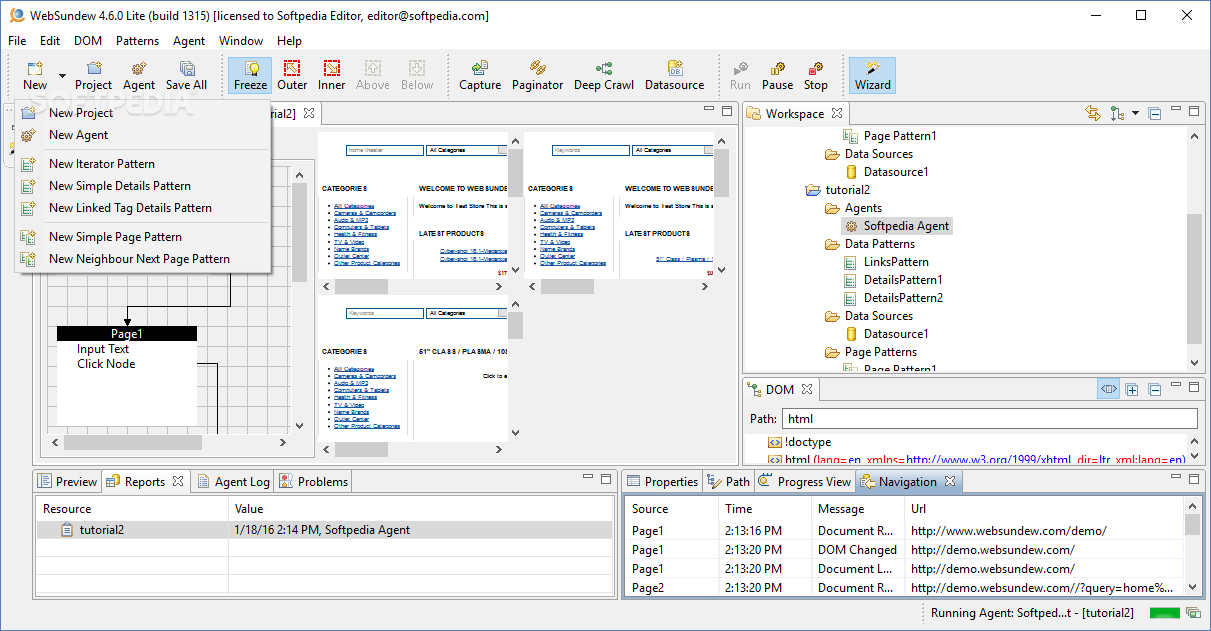
Task: Open the Patterns menu
Action: (137, 41)
